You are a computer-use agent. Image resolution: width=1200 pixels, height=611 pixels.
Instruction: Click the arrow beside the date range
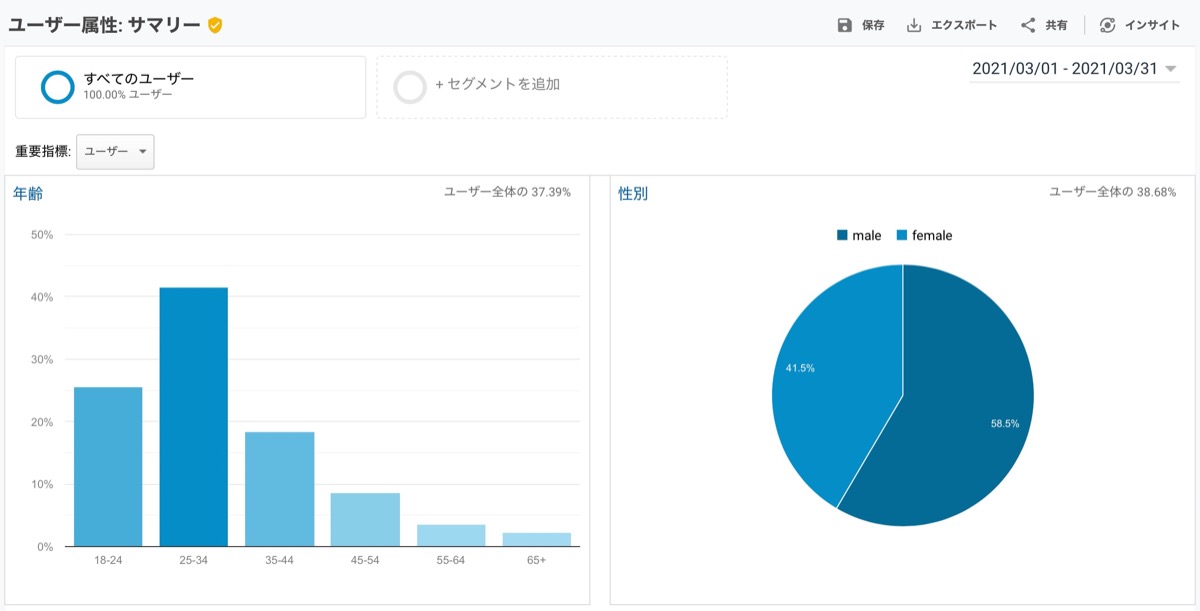(x=1170, y=69)
